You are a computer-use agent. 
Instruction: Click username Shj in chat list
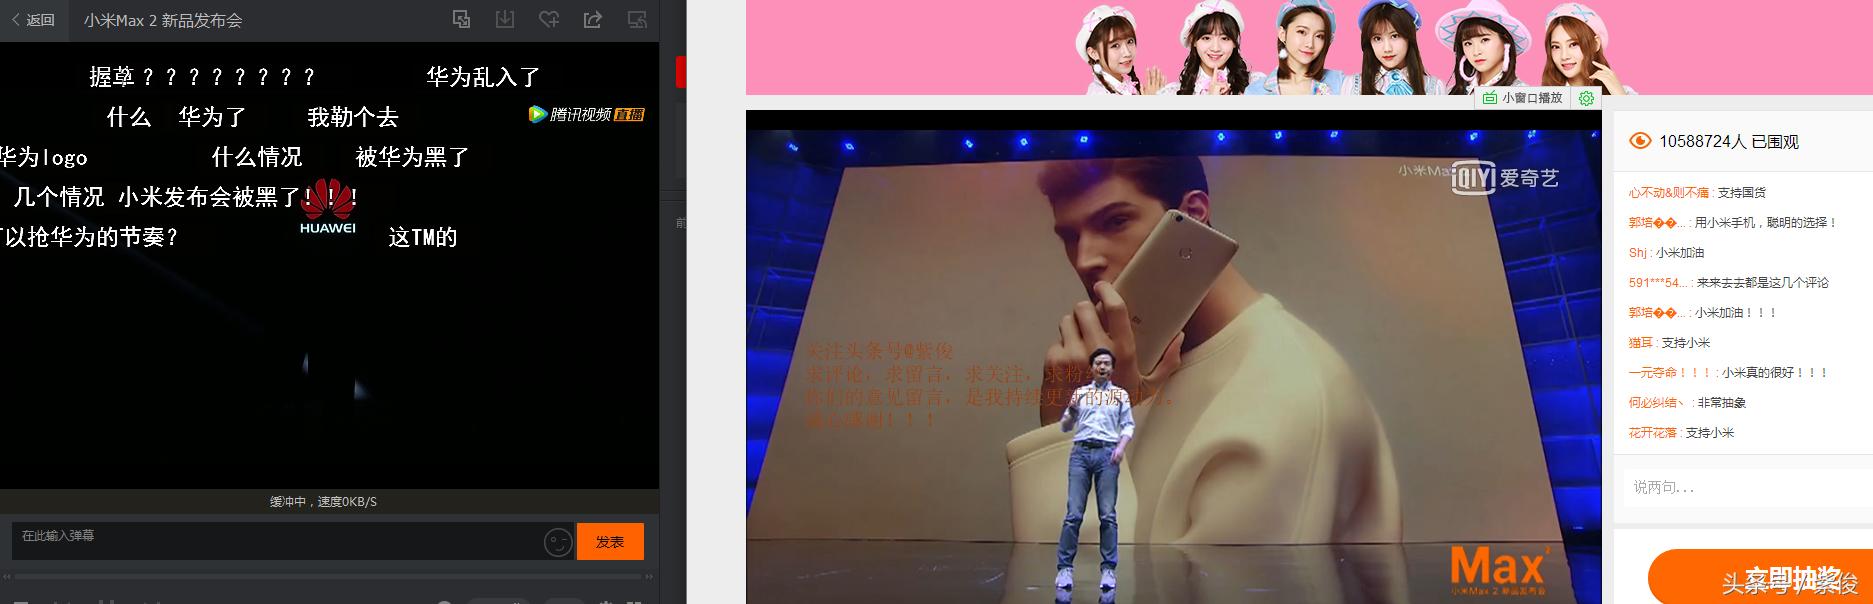[x=1638, y=252]
